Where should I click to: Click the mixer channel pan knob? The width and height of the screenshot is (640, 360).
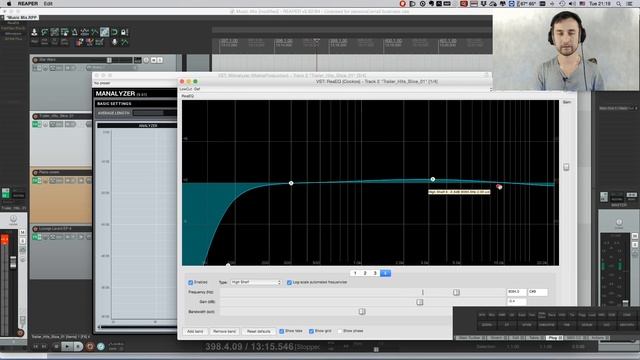coord(13,219)
